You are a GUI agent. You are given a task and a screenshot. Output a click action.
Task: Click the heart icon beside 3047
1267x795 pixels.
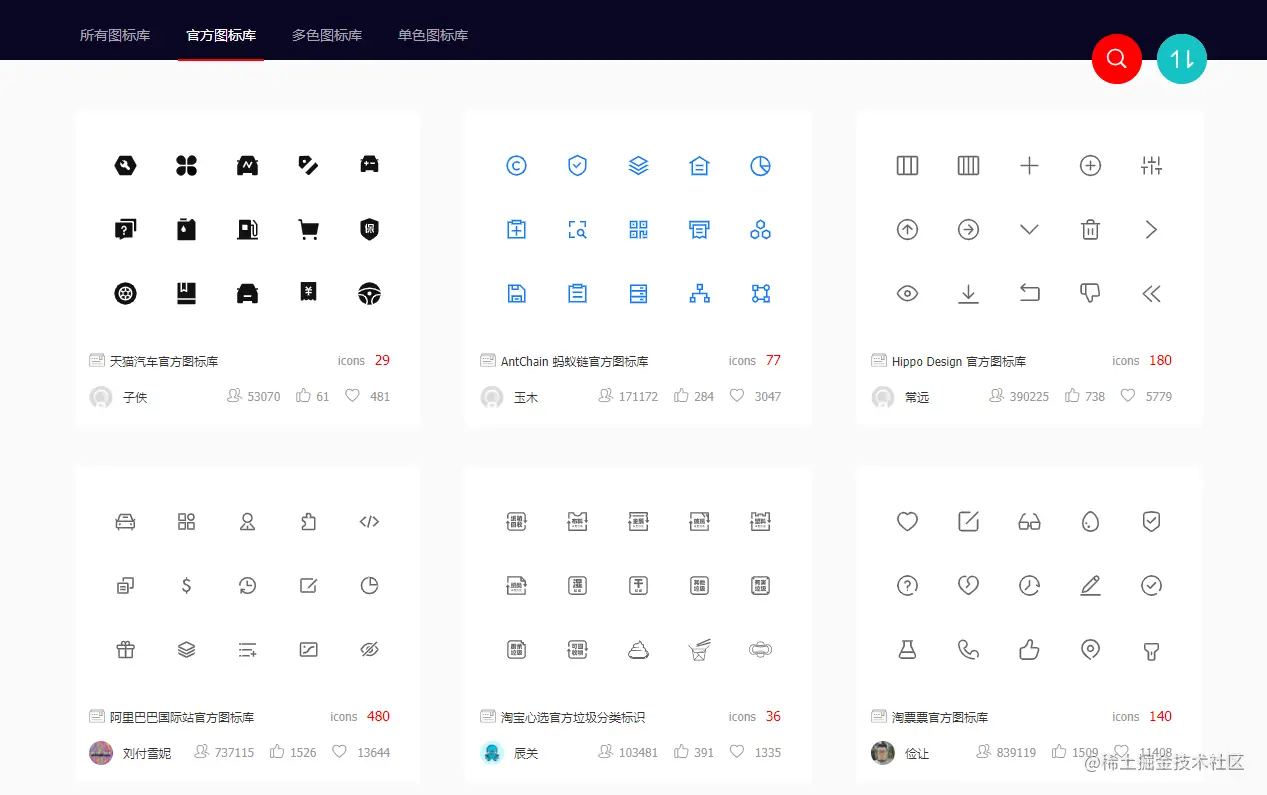pyautogui.click(x=737, y=396)
